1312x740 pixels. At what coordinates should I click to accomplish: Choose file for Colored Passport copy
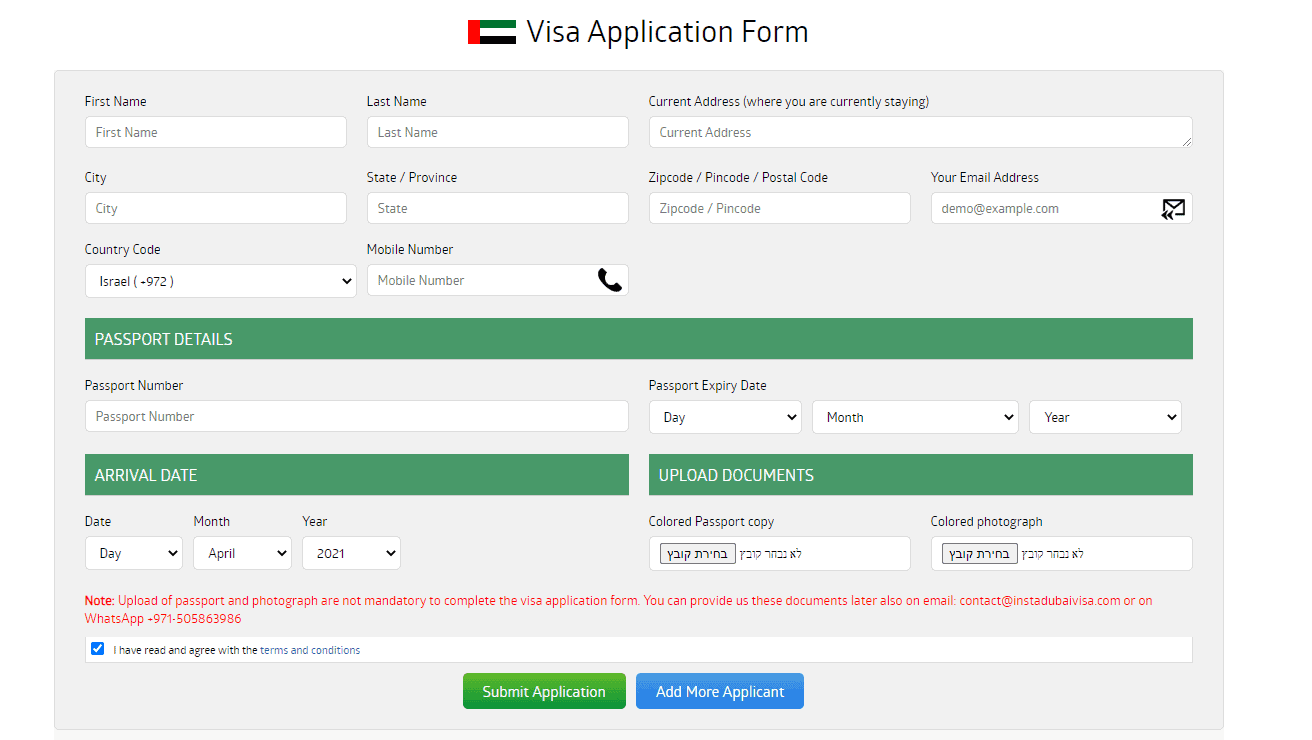[x=698, y=554]
